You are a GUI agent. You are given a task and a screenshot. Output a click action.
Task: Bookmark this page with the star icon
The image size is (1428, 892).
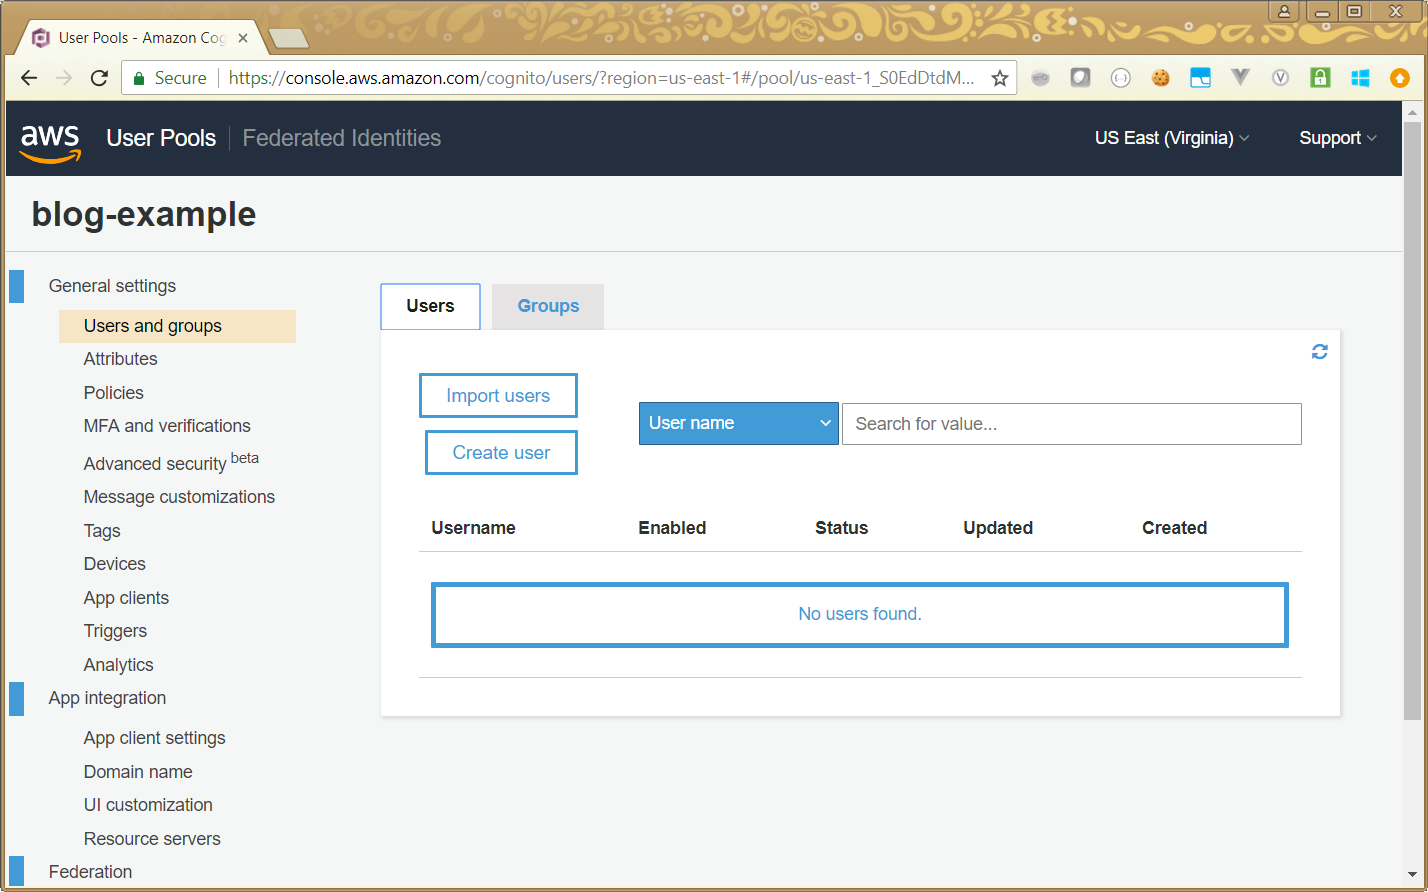point(999,78)
